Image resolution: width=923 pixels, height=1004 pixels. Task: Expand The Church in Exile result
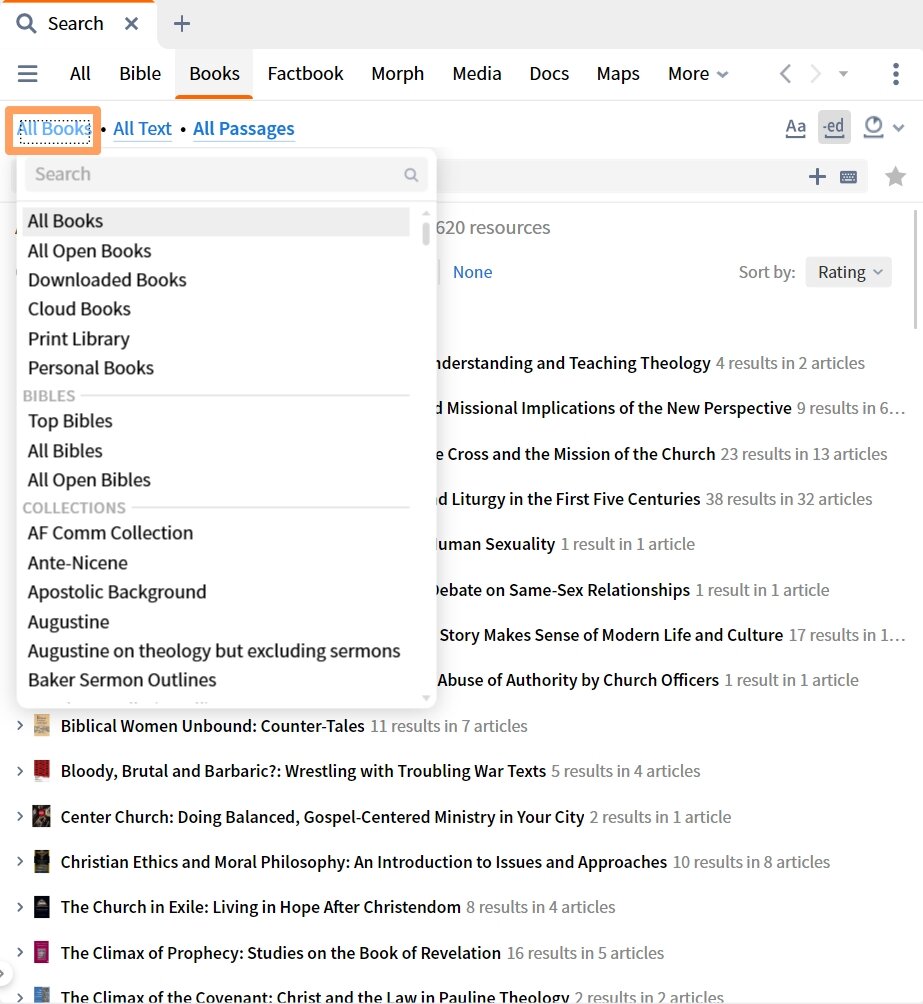coord(20,907)
